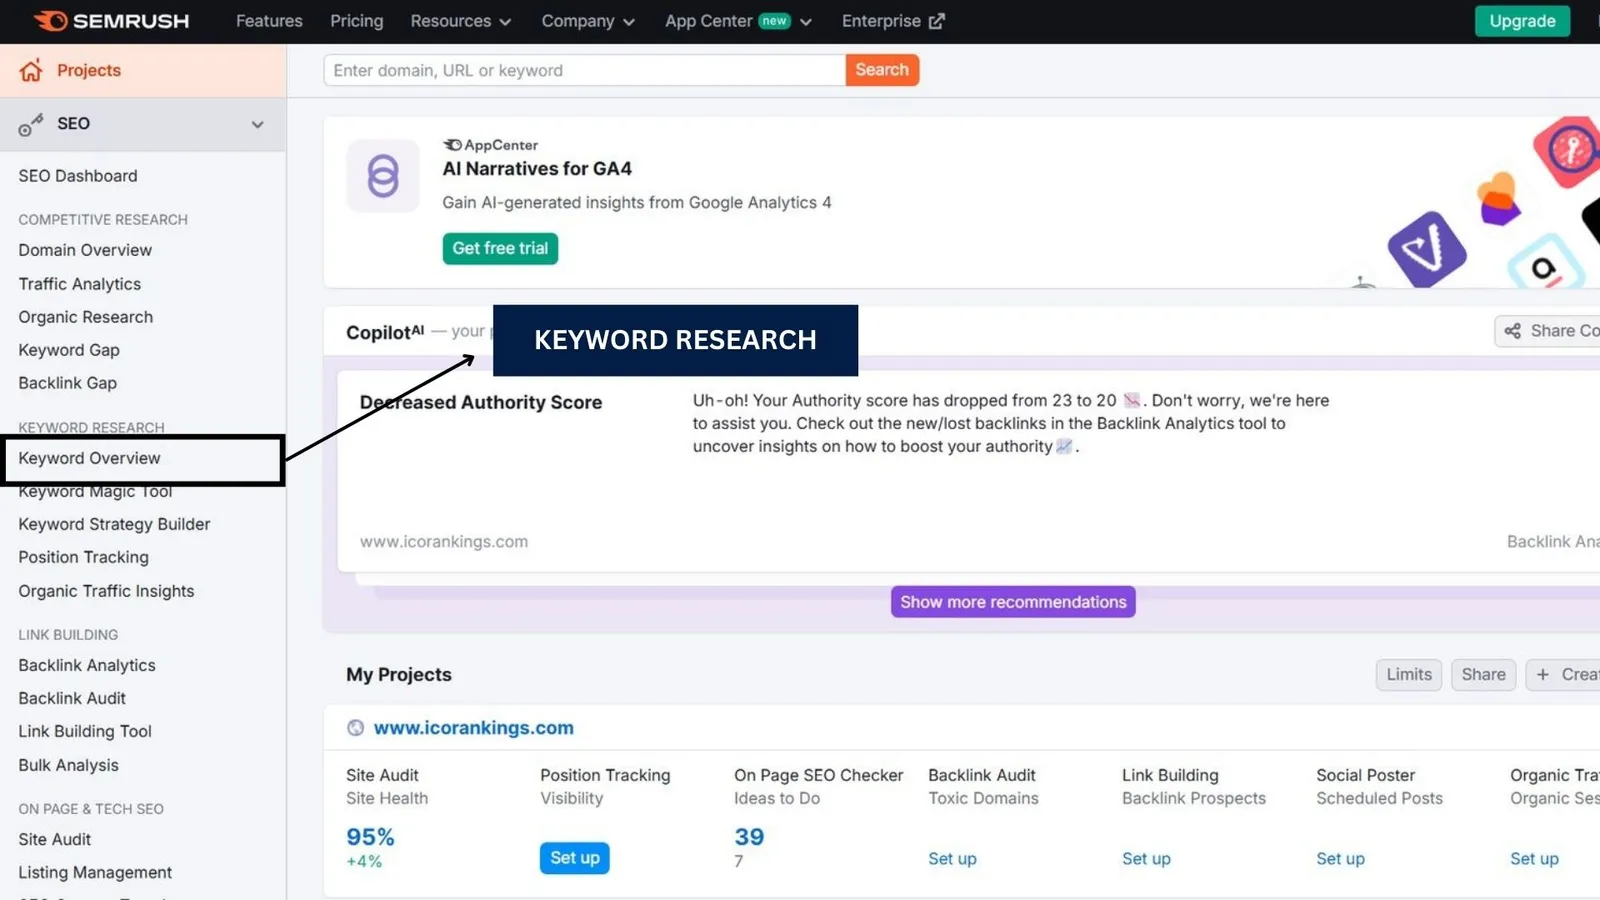Click the Share Copilot share icon
Screen dimensions: 1600x900
tap(1513, 331)
